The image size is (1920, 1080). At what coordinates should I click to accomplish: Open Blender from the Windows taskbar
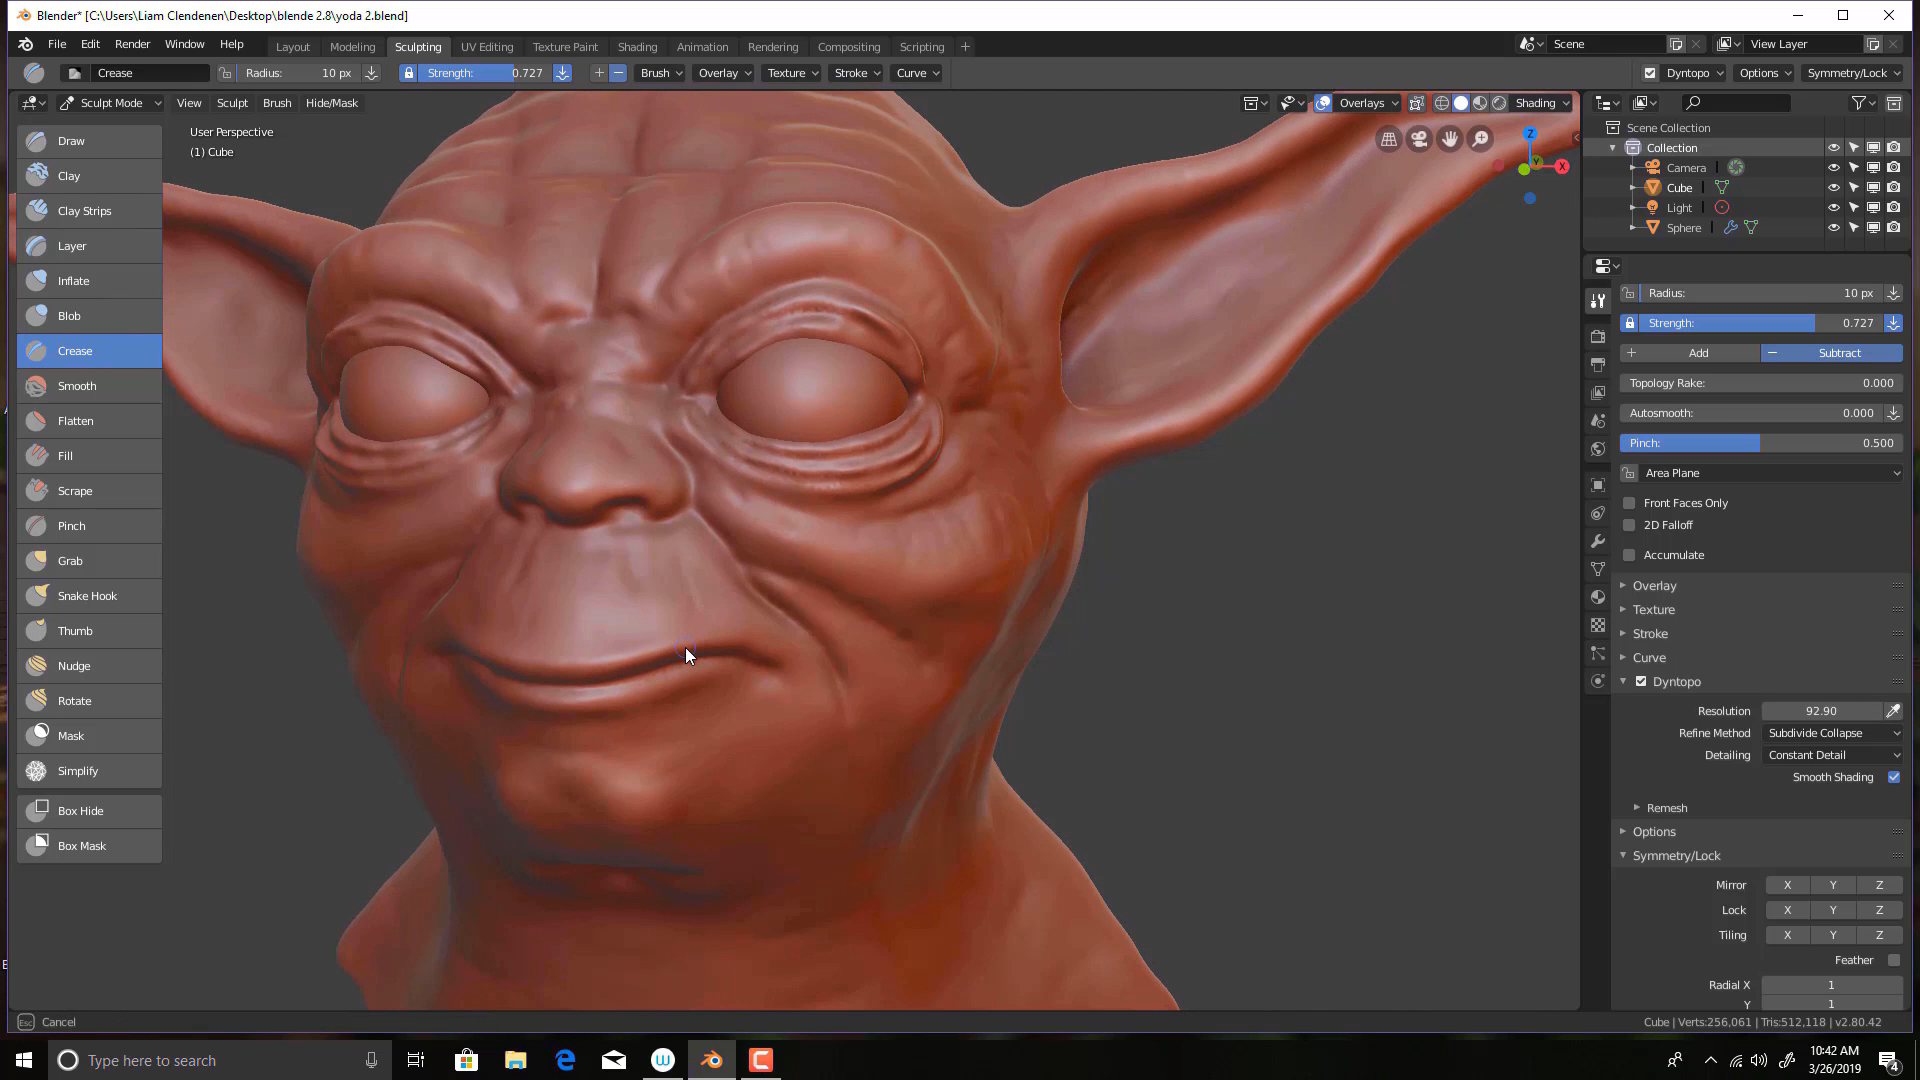712,1060
